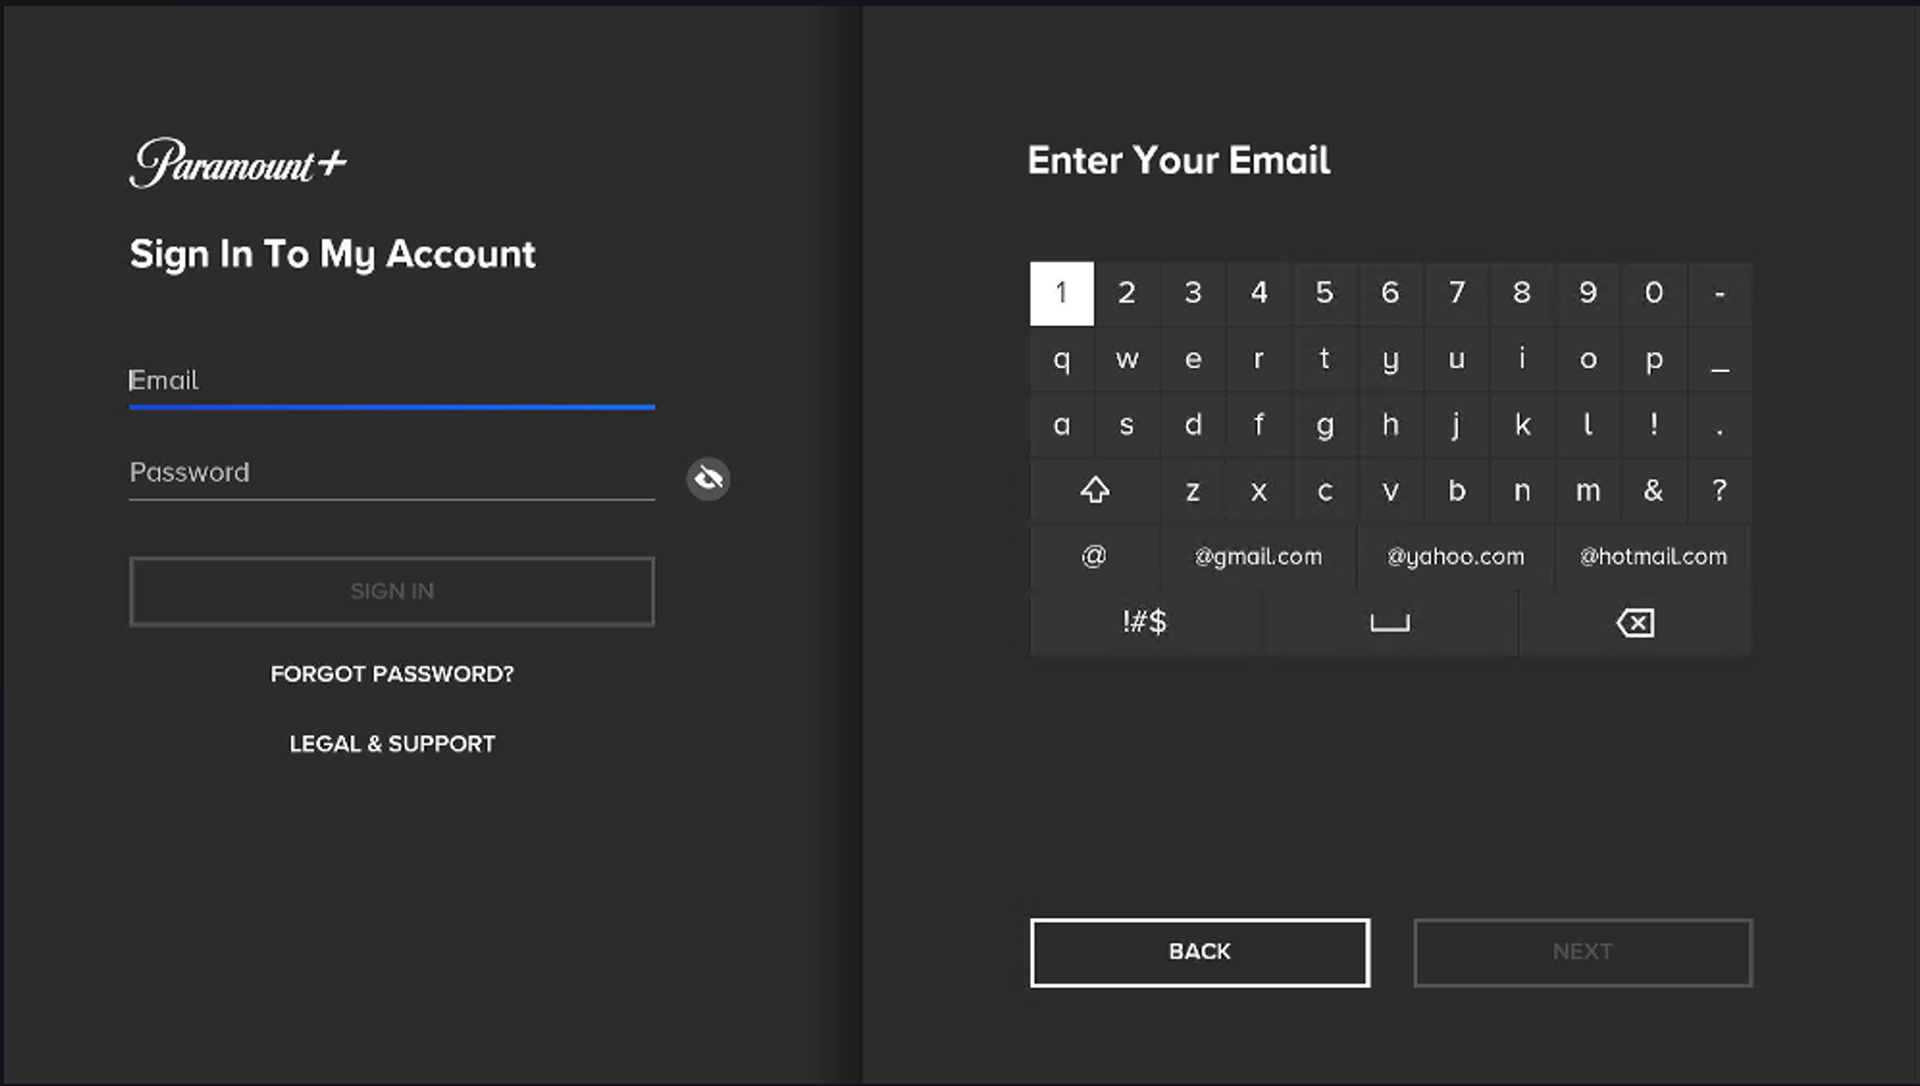Insert @yahoo.com shortcut
Image resolution: width=1920 pixels, height=1086 pixels.
tap(1455, 557)
